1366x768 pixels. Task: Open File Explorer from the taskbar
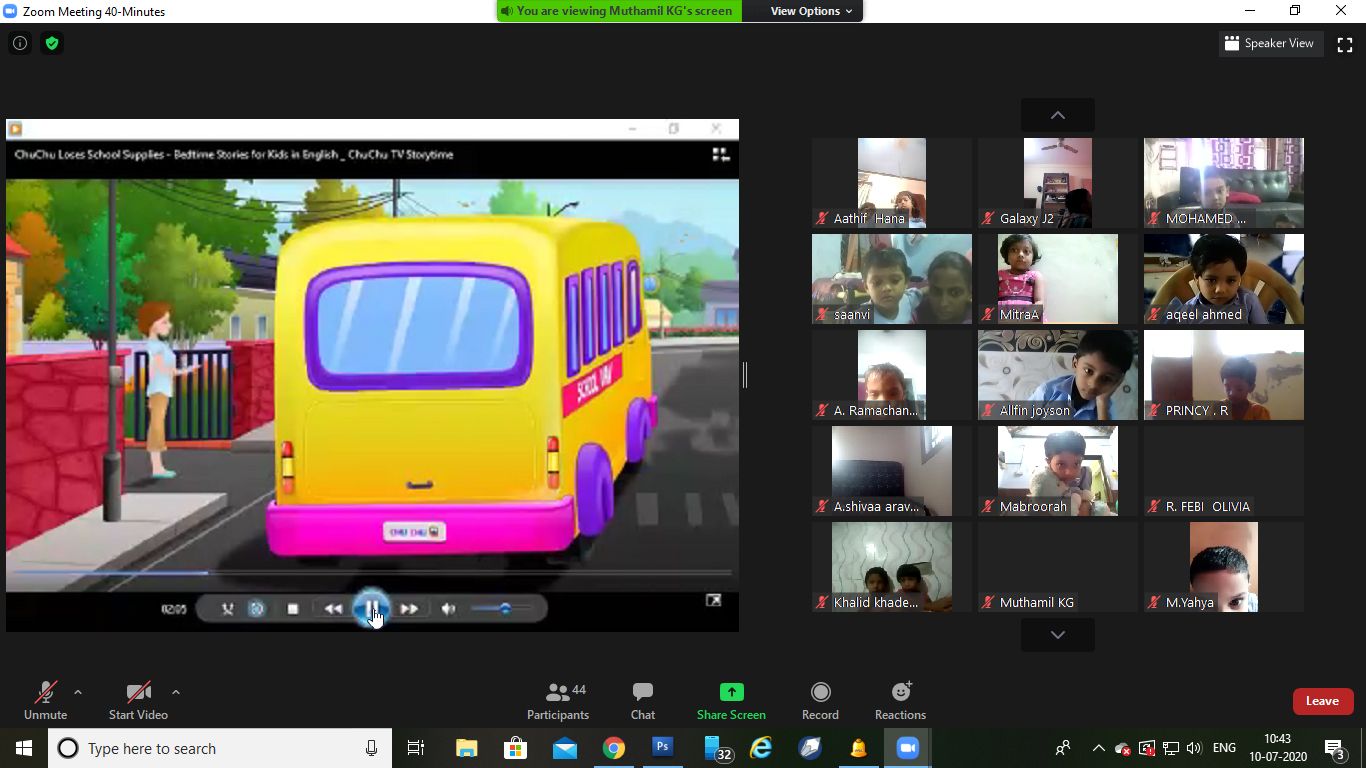point(466,748)
